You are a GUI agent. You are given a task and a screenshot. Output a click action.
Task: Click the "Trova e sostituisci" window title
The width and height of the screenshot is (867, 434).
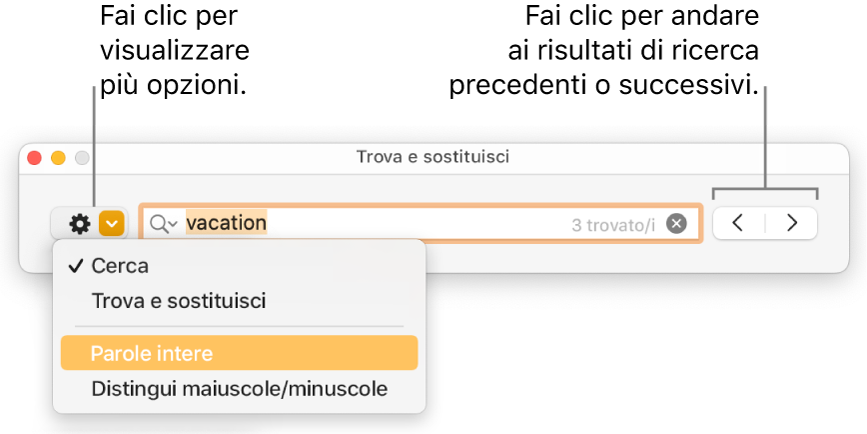(x=433, y=157)
